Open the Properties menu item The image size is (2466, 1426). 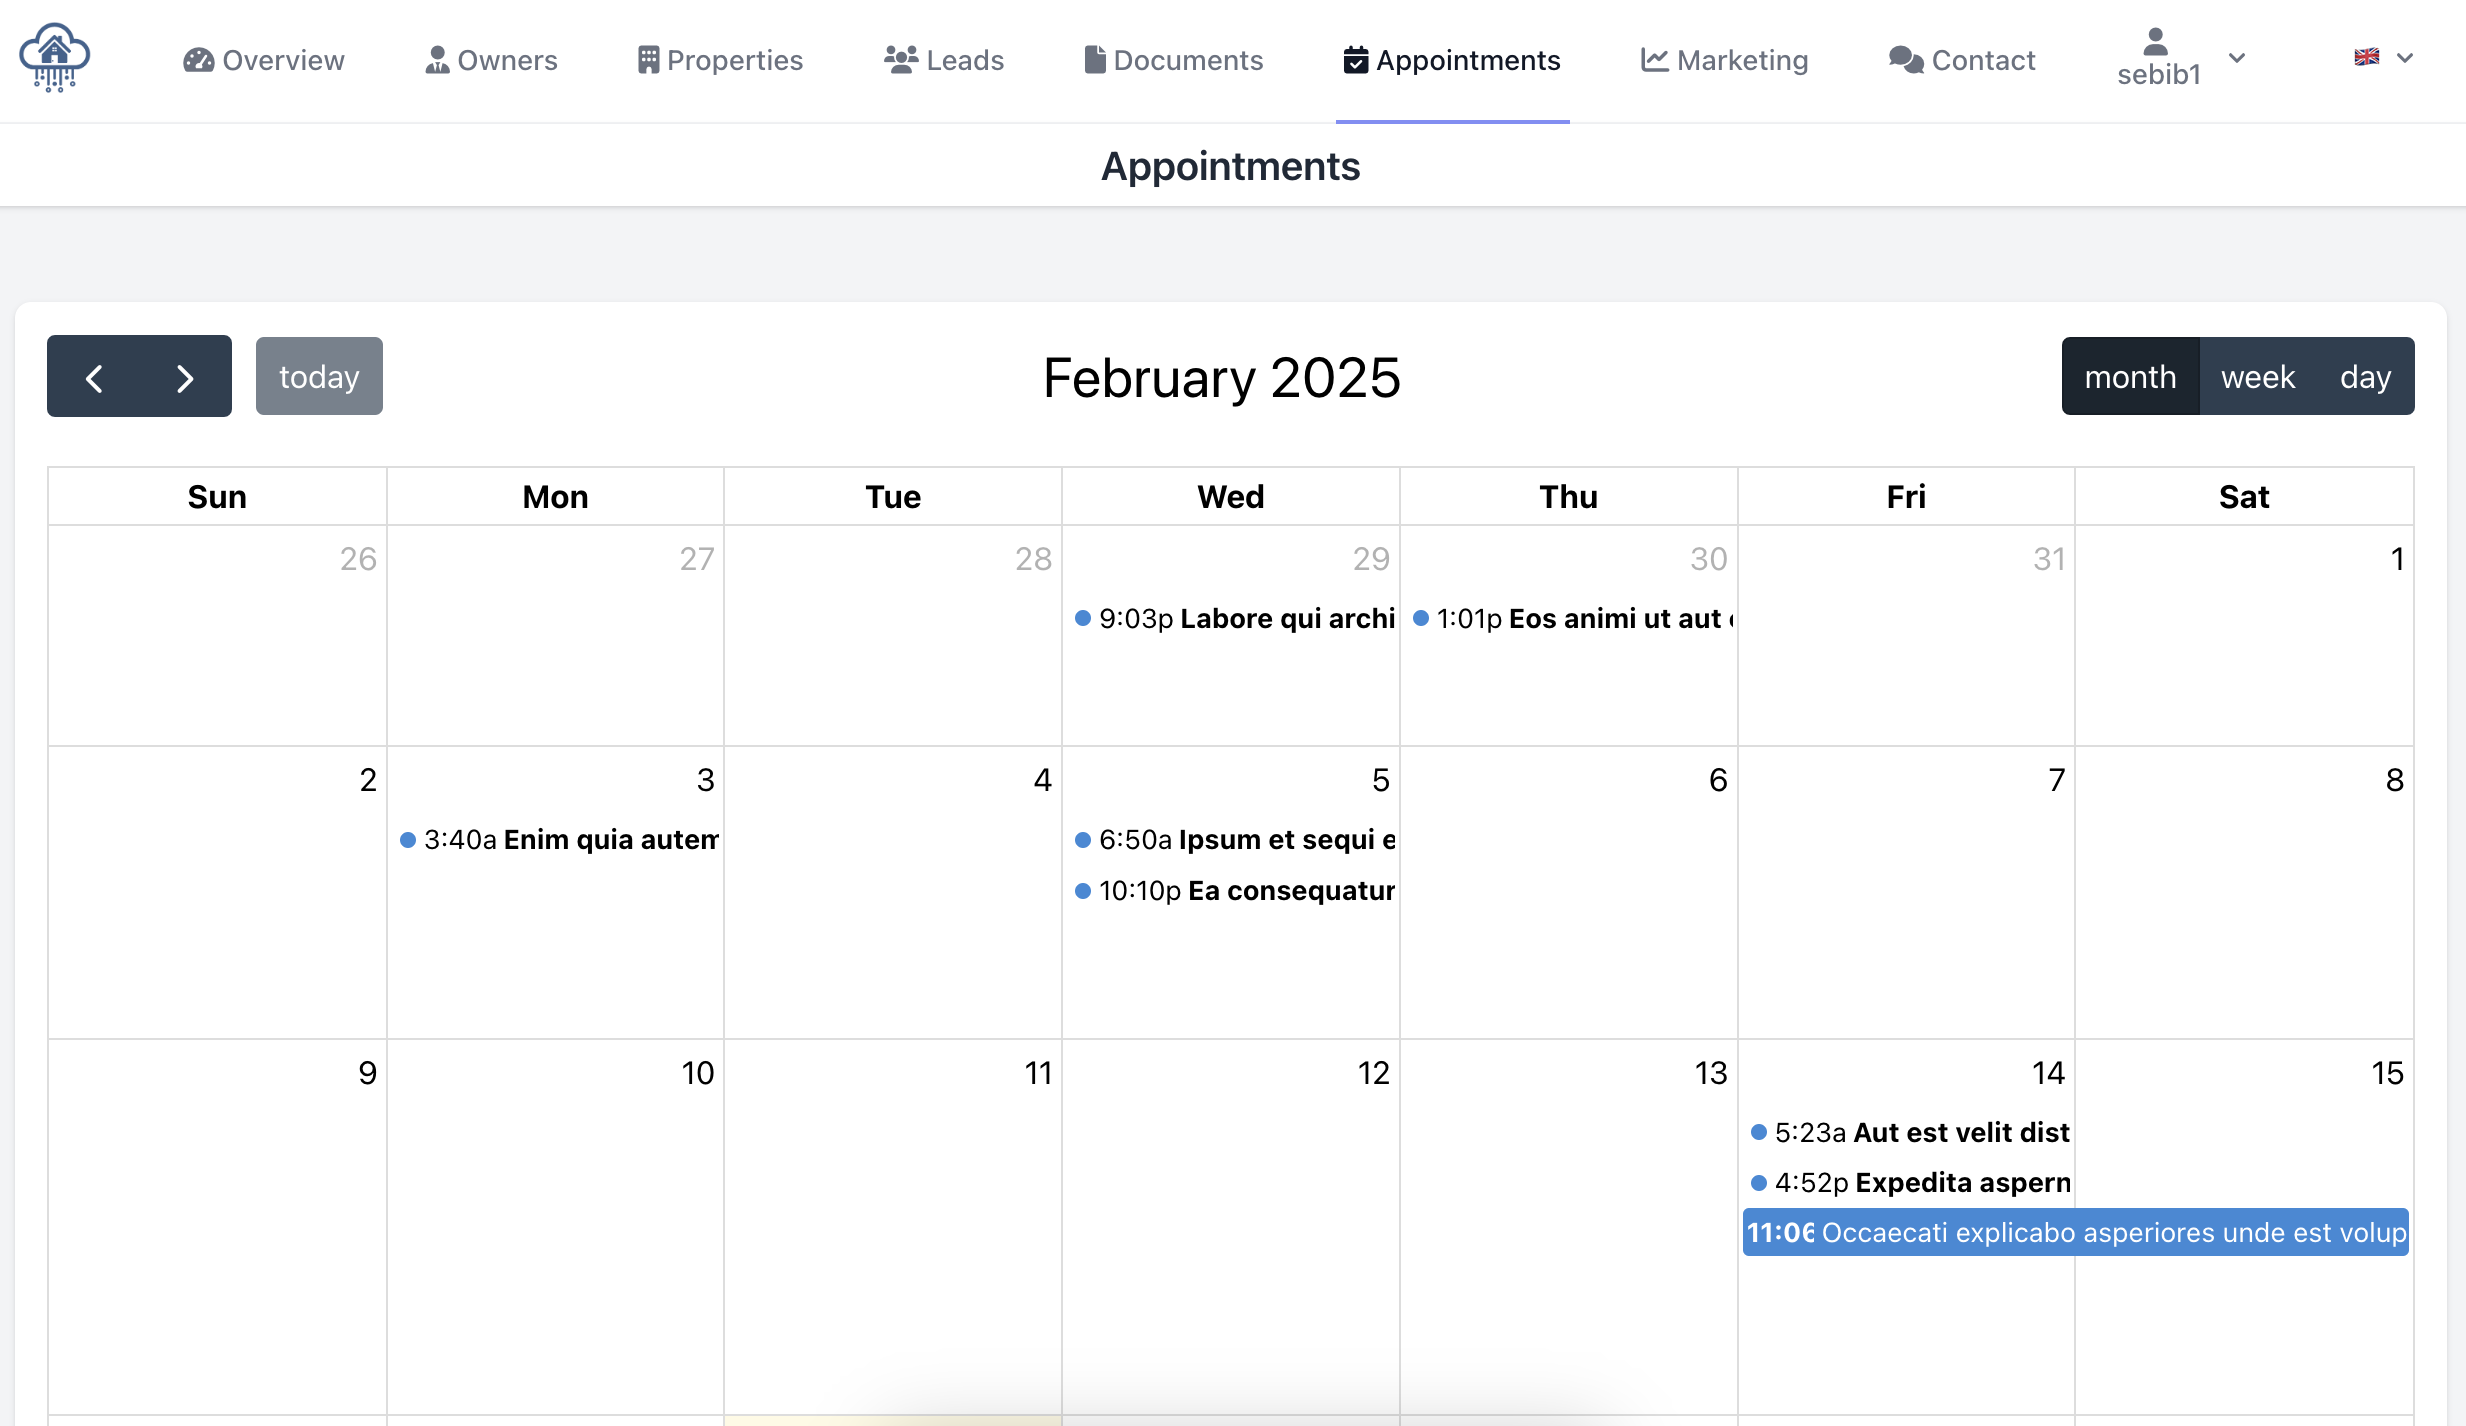click(x=720, y=60)
